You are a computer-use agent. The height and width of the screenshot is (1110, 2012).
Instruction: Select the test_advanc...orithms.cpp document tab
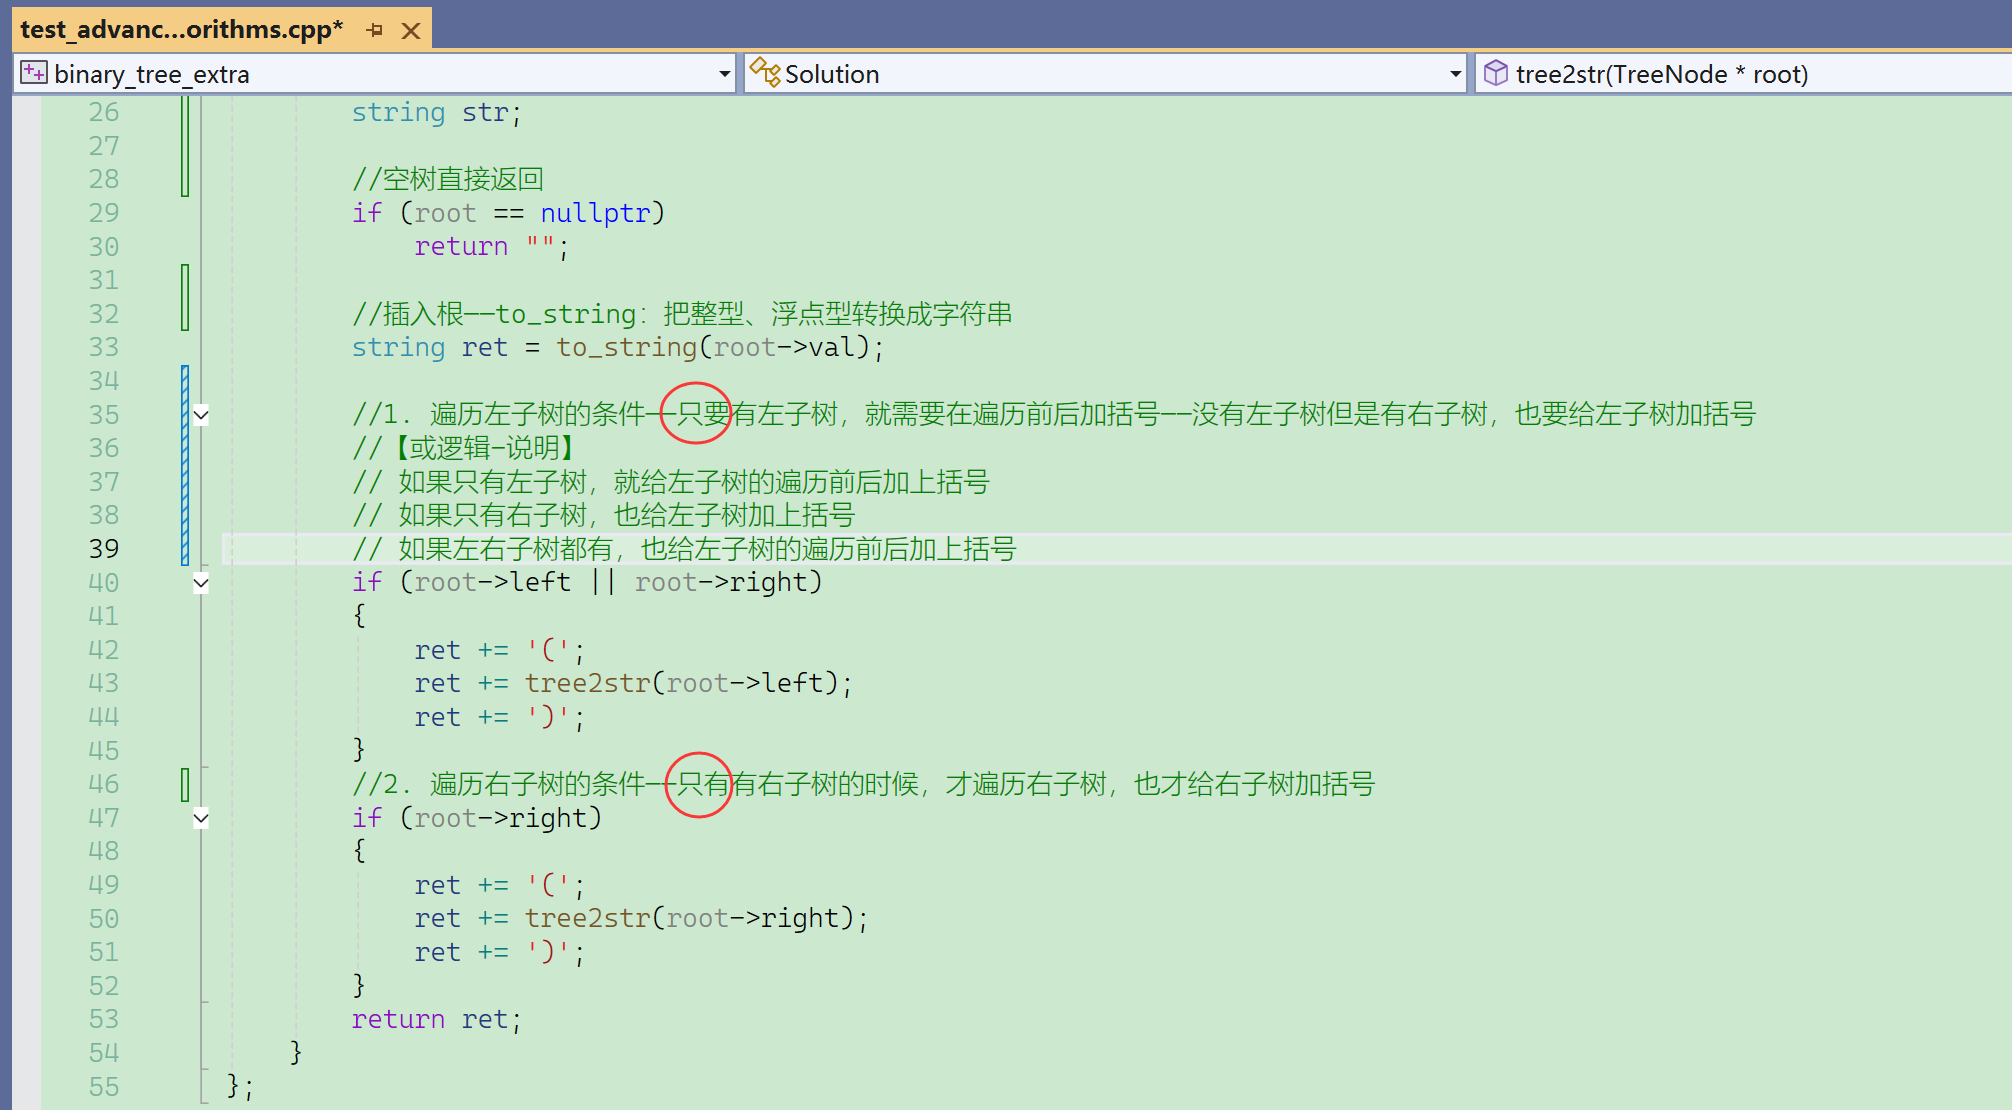click(x=181, y=30)
